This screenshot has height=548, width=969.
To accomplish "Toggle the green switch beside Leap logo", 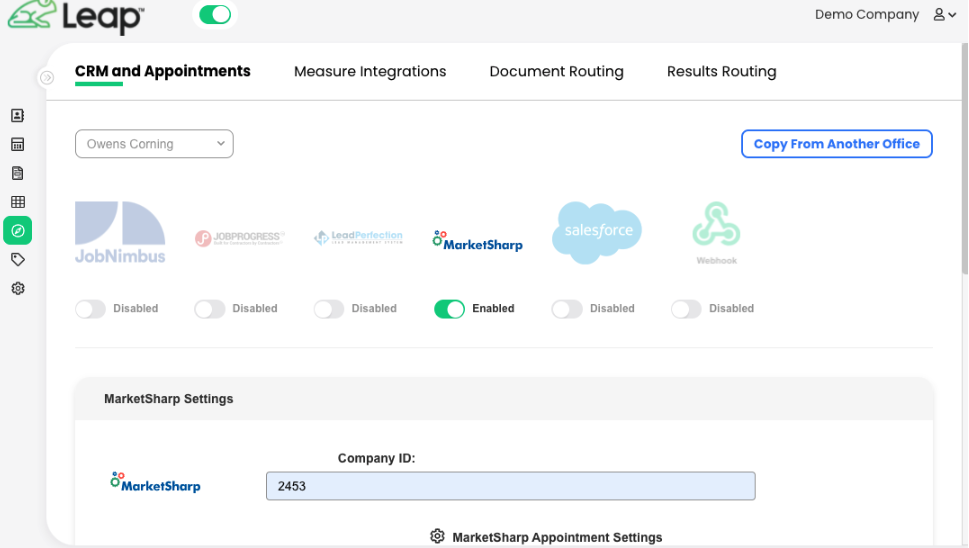I will click(215, 14).
